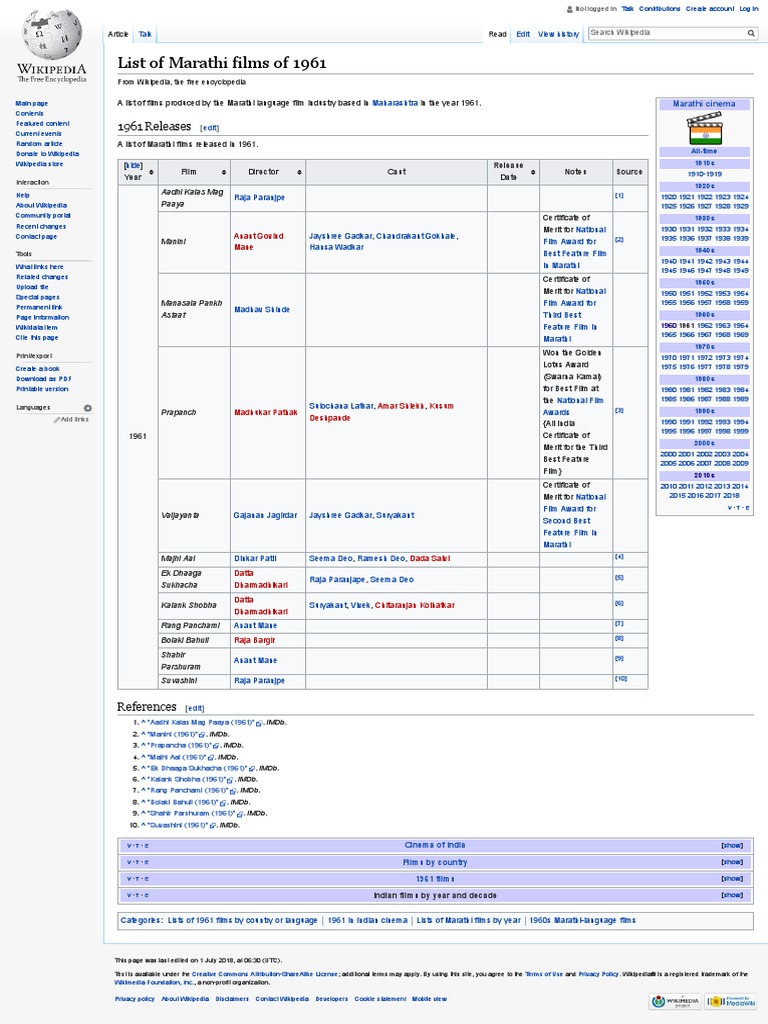Open the Languages settings gear icon
Image resolution: width=768 pixels, height=1024 pixels.
(x=88, y=408)
